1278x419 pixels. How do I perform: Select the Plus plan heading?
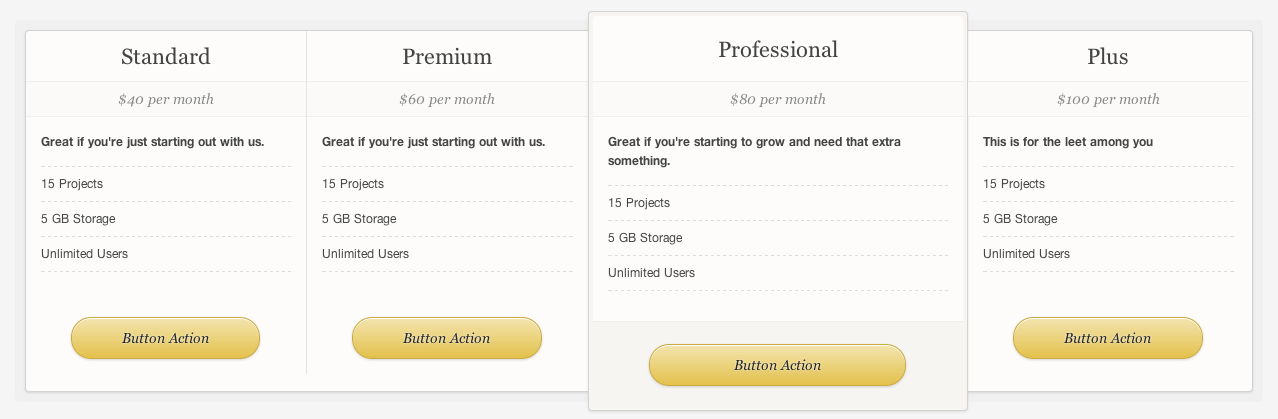(x=1108, y=56)
